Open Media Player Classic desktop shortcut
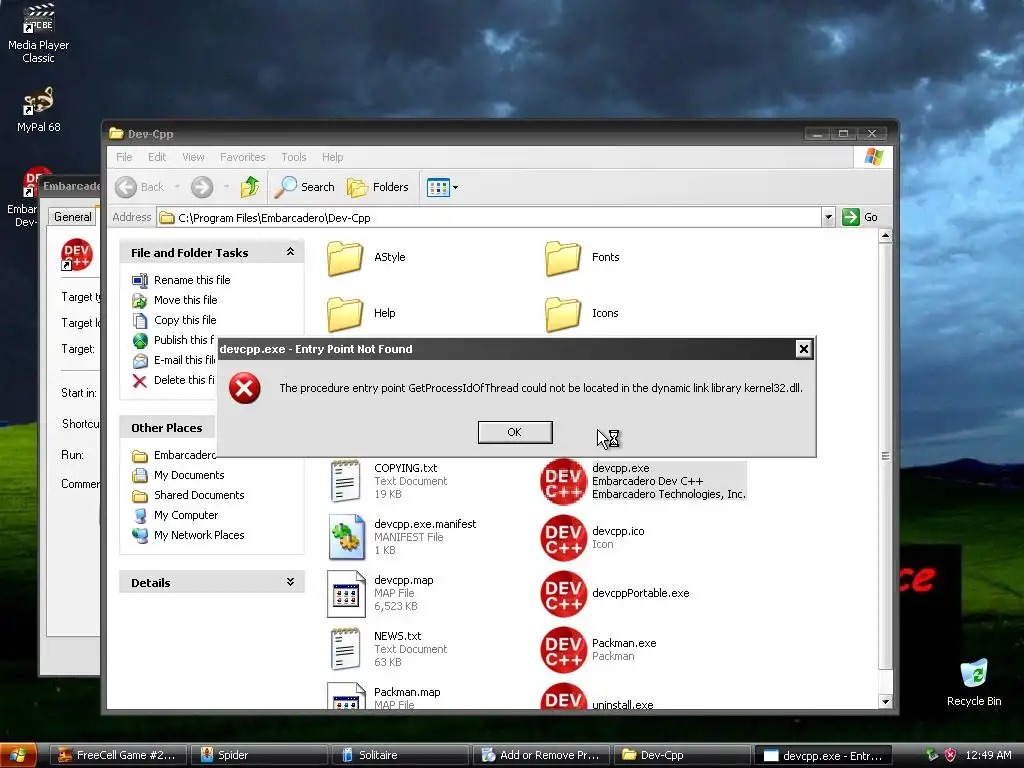Screen dimensions: 1024x768 tap(39, 33)
